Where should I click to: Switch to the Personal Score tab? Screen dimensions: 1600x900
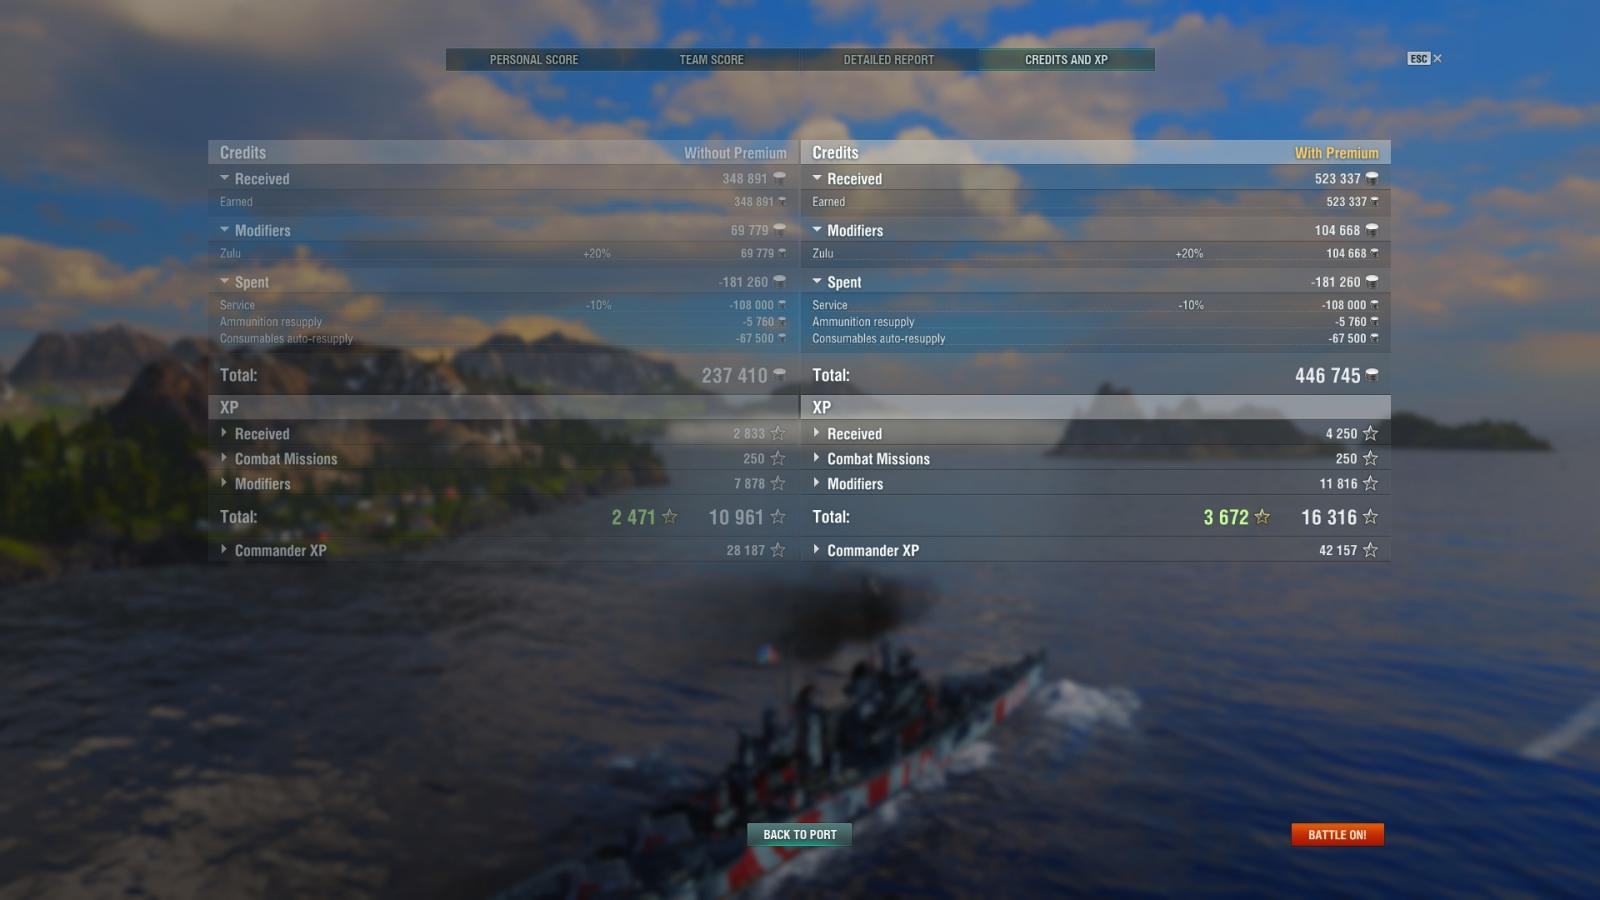(534, 60)
